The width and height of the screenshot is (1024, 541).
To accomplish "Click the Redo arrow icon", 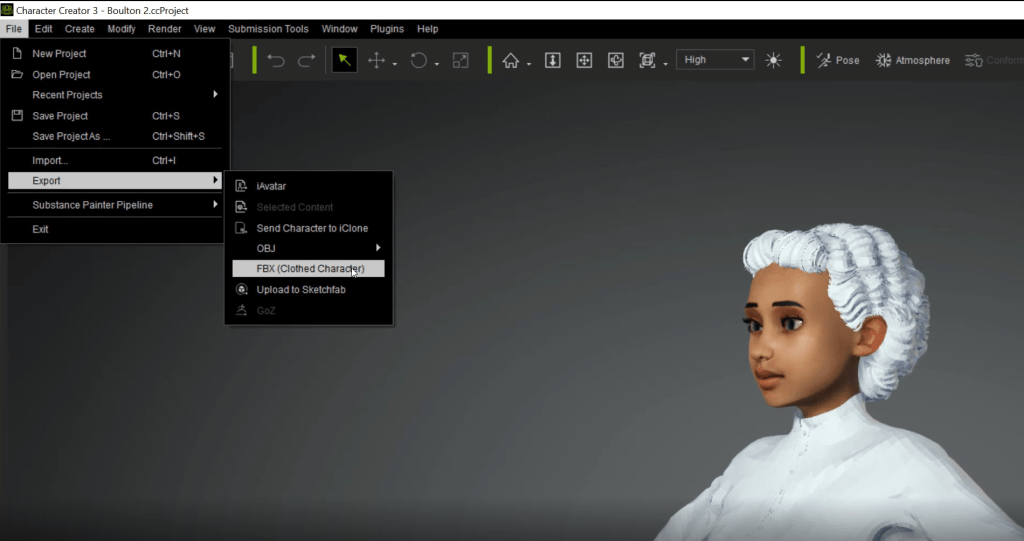I will pos(306,60).
